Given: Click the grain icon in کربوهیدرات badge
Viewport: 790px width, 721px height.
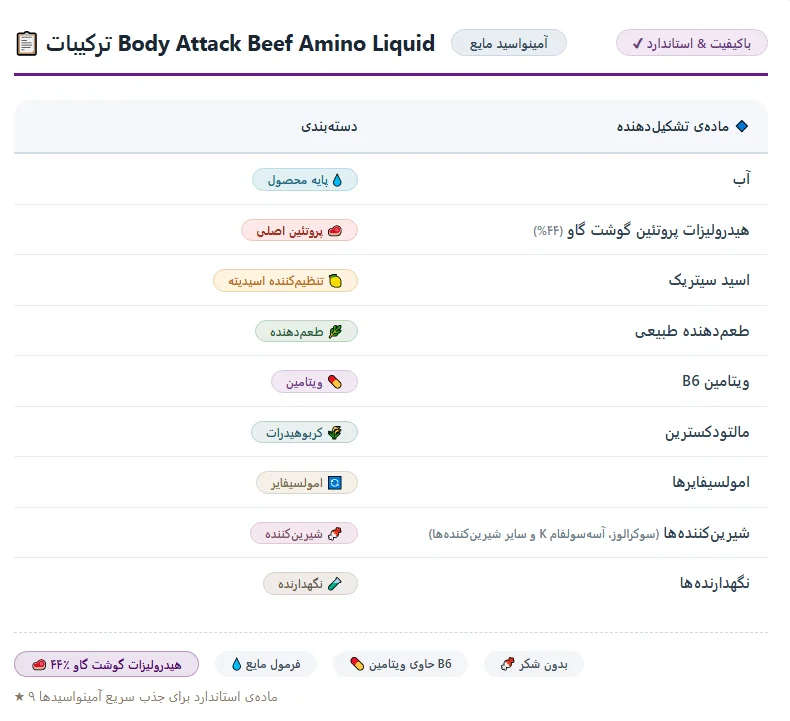Looking at the screenshot, I should point(335,432).
